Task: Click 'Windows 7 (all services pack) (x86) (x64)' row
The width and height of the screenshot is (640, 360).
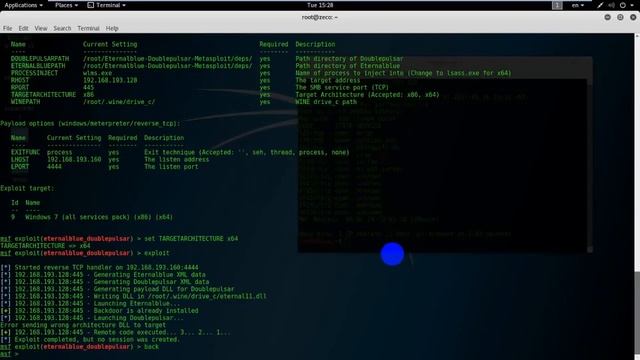Action: [x=99, y=217]
